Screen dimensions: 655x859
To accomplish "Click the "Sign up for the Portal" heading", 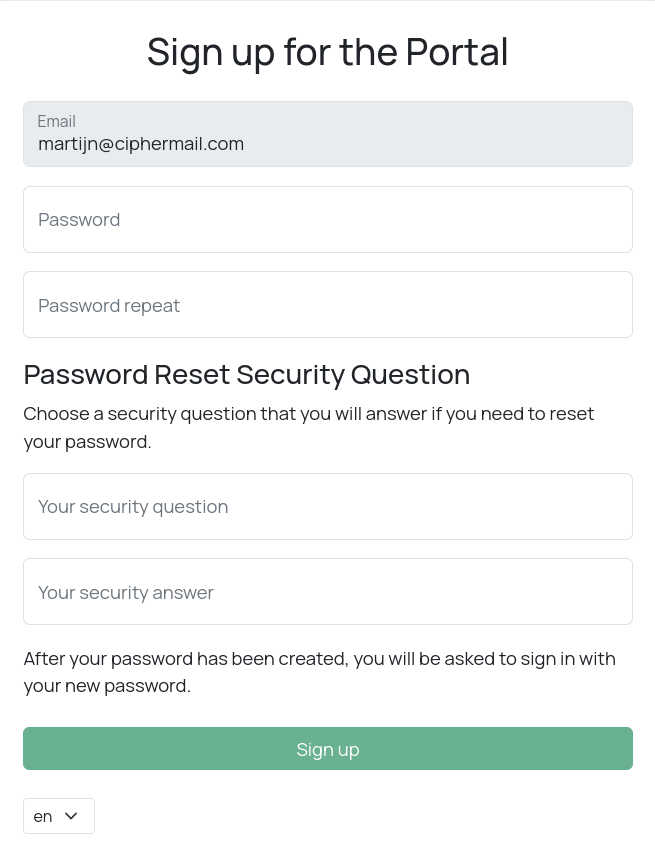I will (328, 52).
